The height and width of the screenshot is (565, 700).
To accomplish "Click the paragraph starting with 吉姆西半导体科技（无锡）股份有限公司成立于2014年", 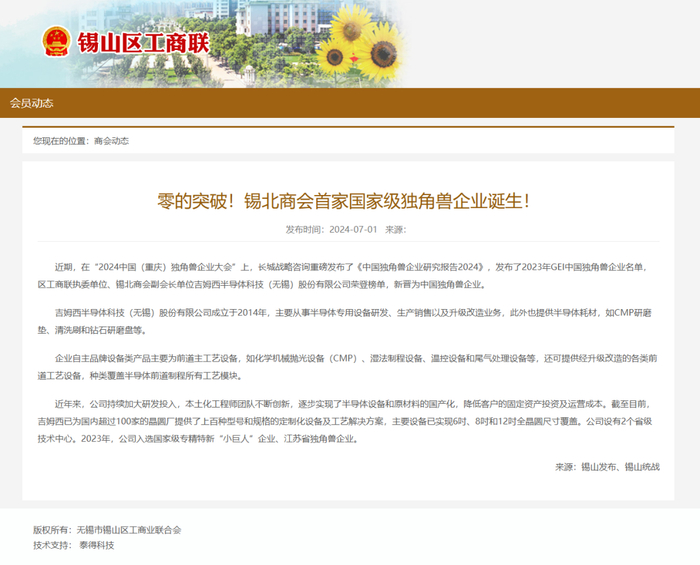I will pos(344,321).
